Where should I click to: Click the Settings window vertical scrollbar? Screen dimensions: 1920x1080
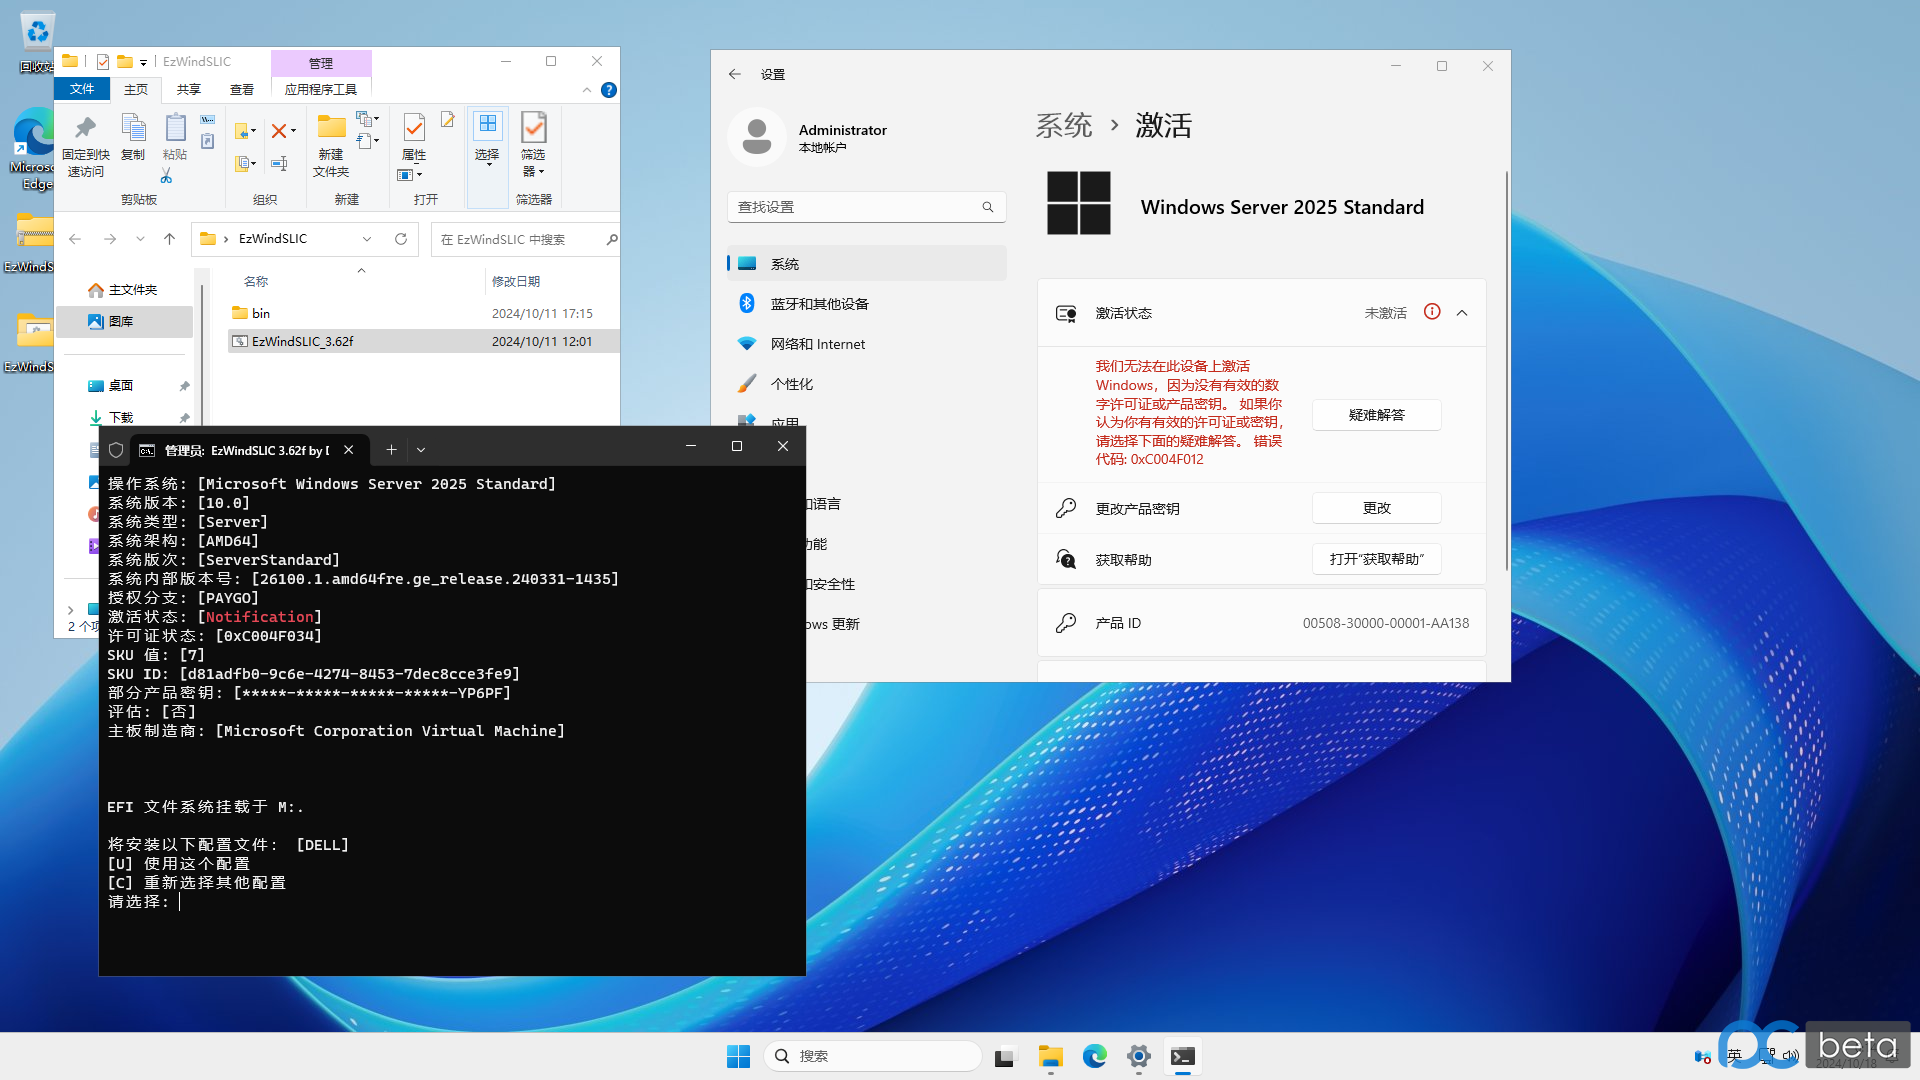point(1506,370)
